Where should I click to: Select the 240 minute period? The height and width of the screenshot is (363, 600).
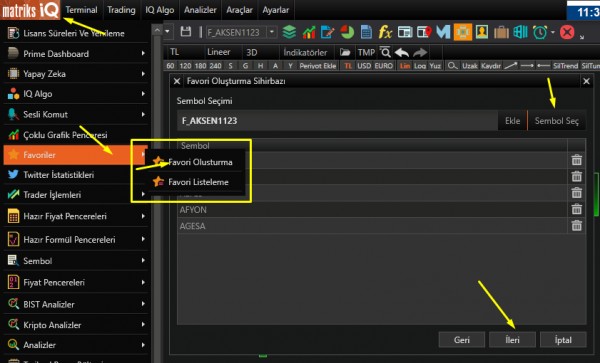coord(215,66)
